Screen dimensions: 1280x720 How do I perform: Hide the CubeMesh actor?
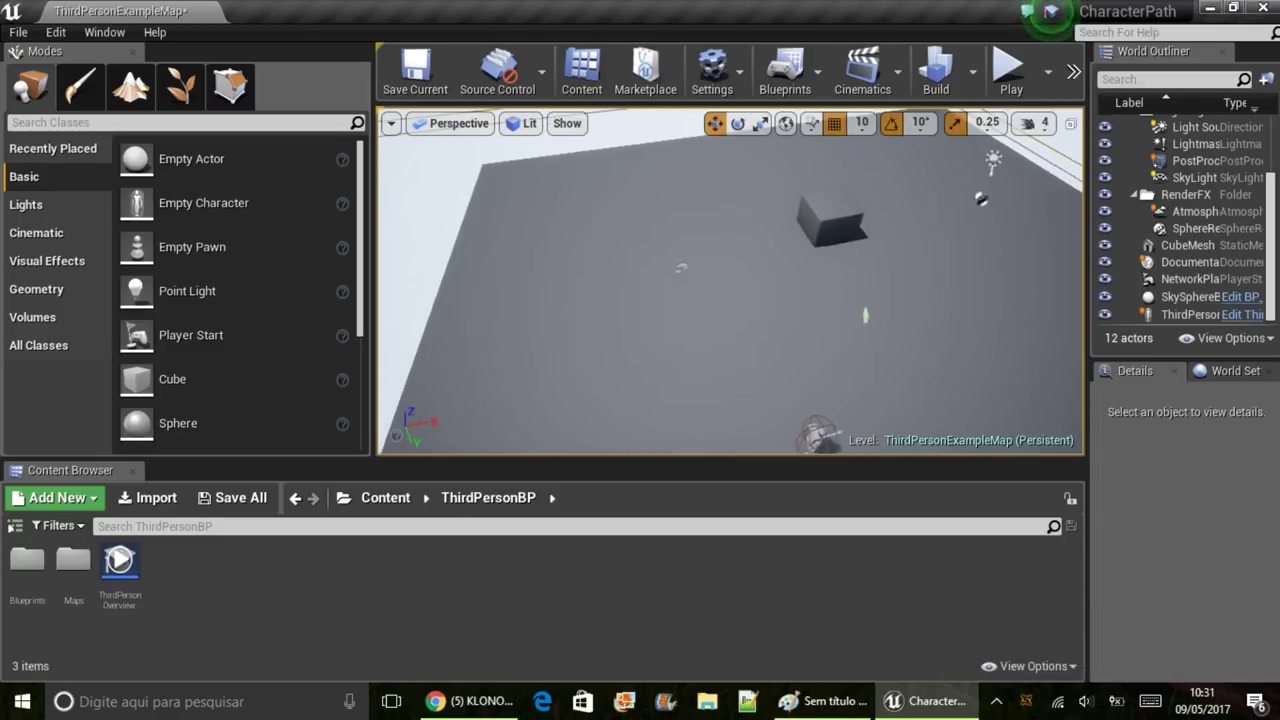tap(1105, 245)
